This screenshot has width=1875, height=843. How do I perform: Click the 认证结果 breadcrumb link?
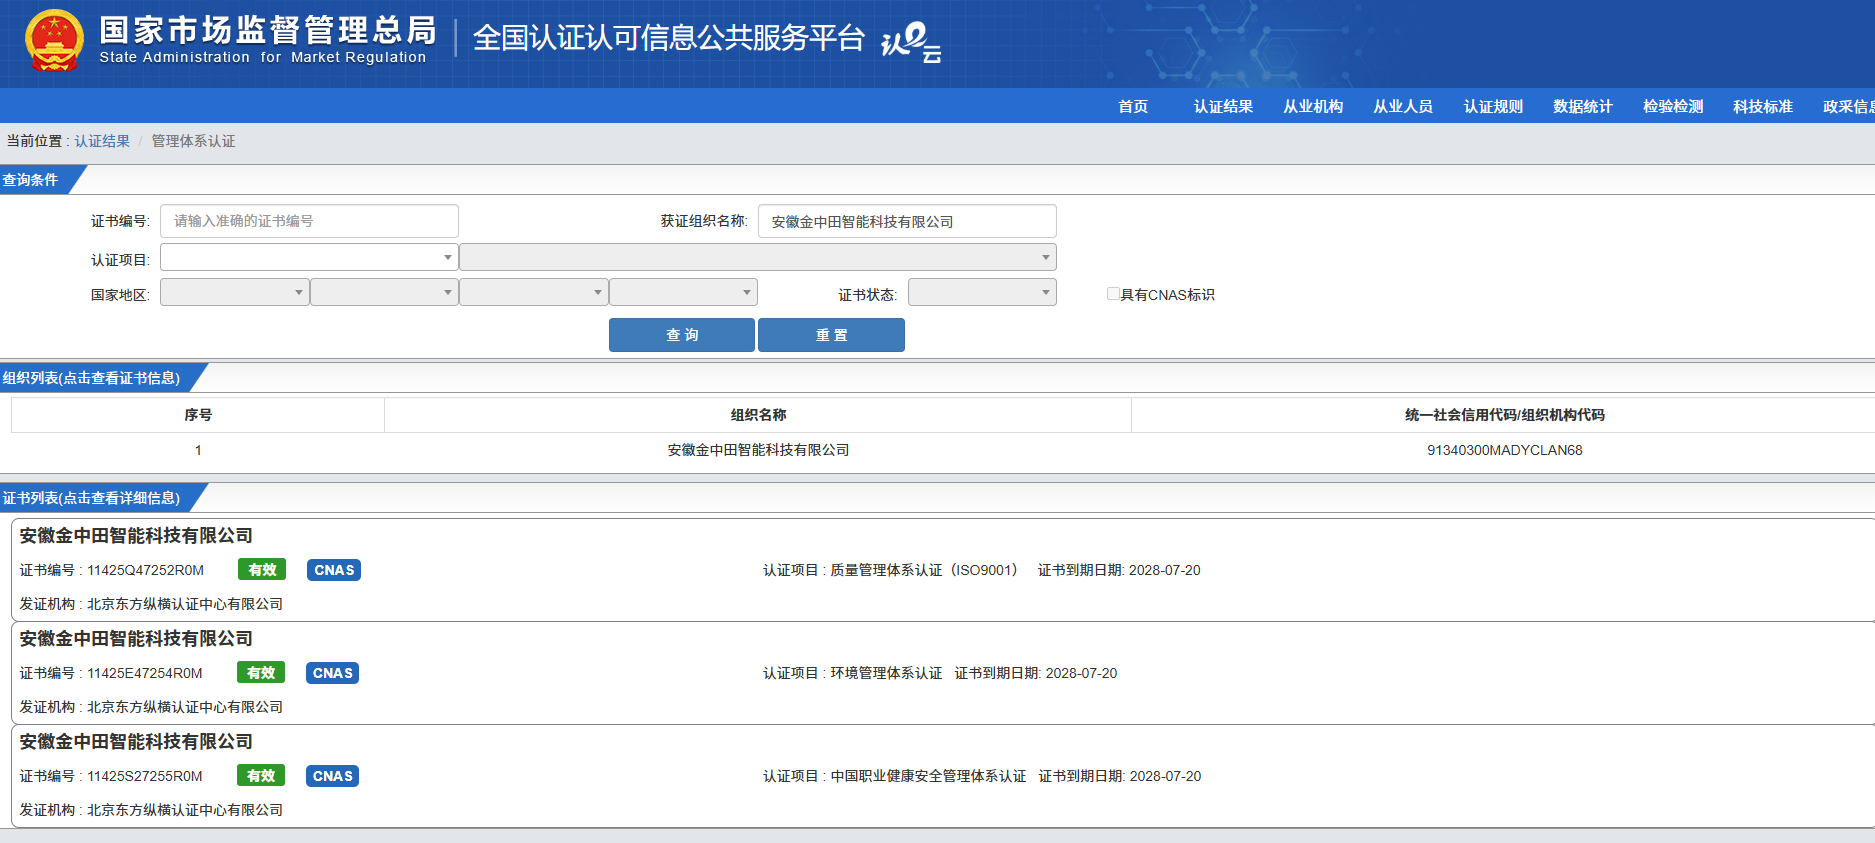pyautogui.click(x=102, y=141)
